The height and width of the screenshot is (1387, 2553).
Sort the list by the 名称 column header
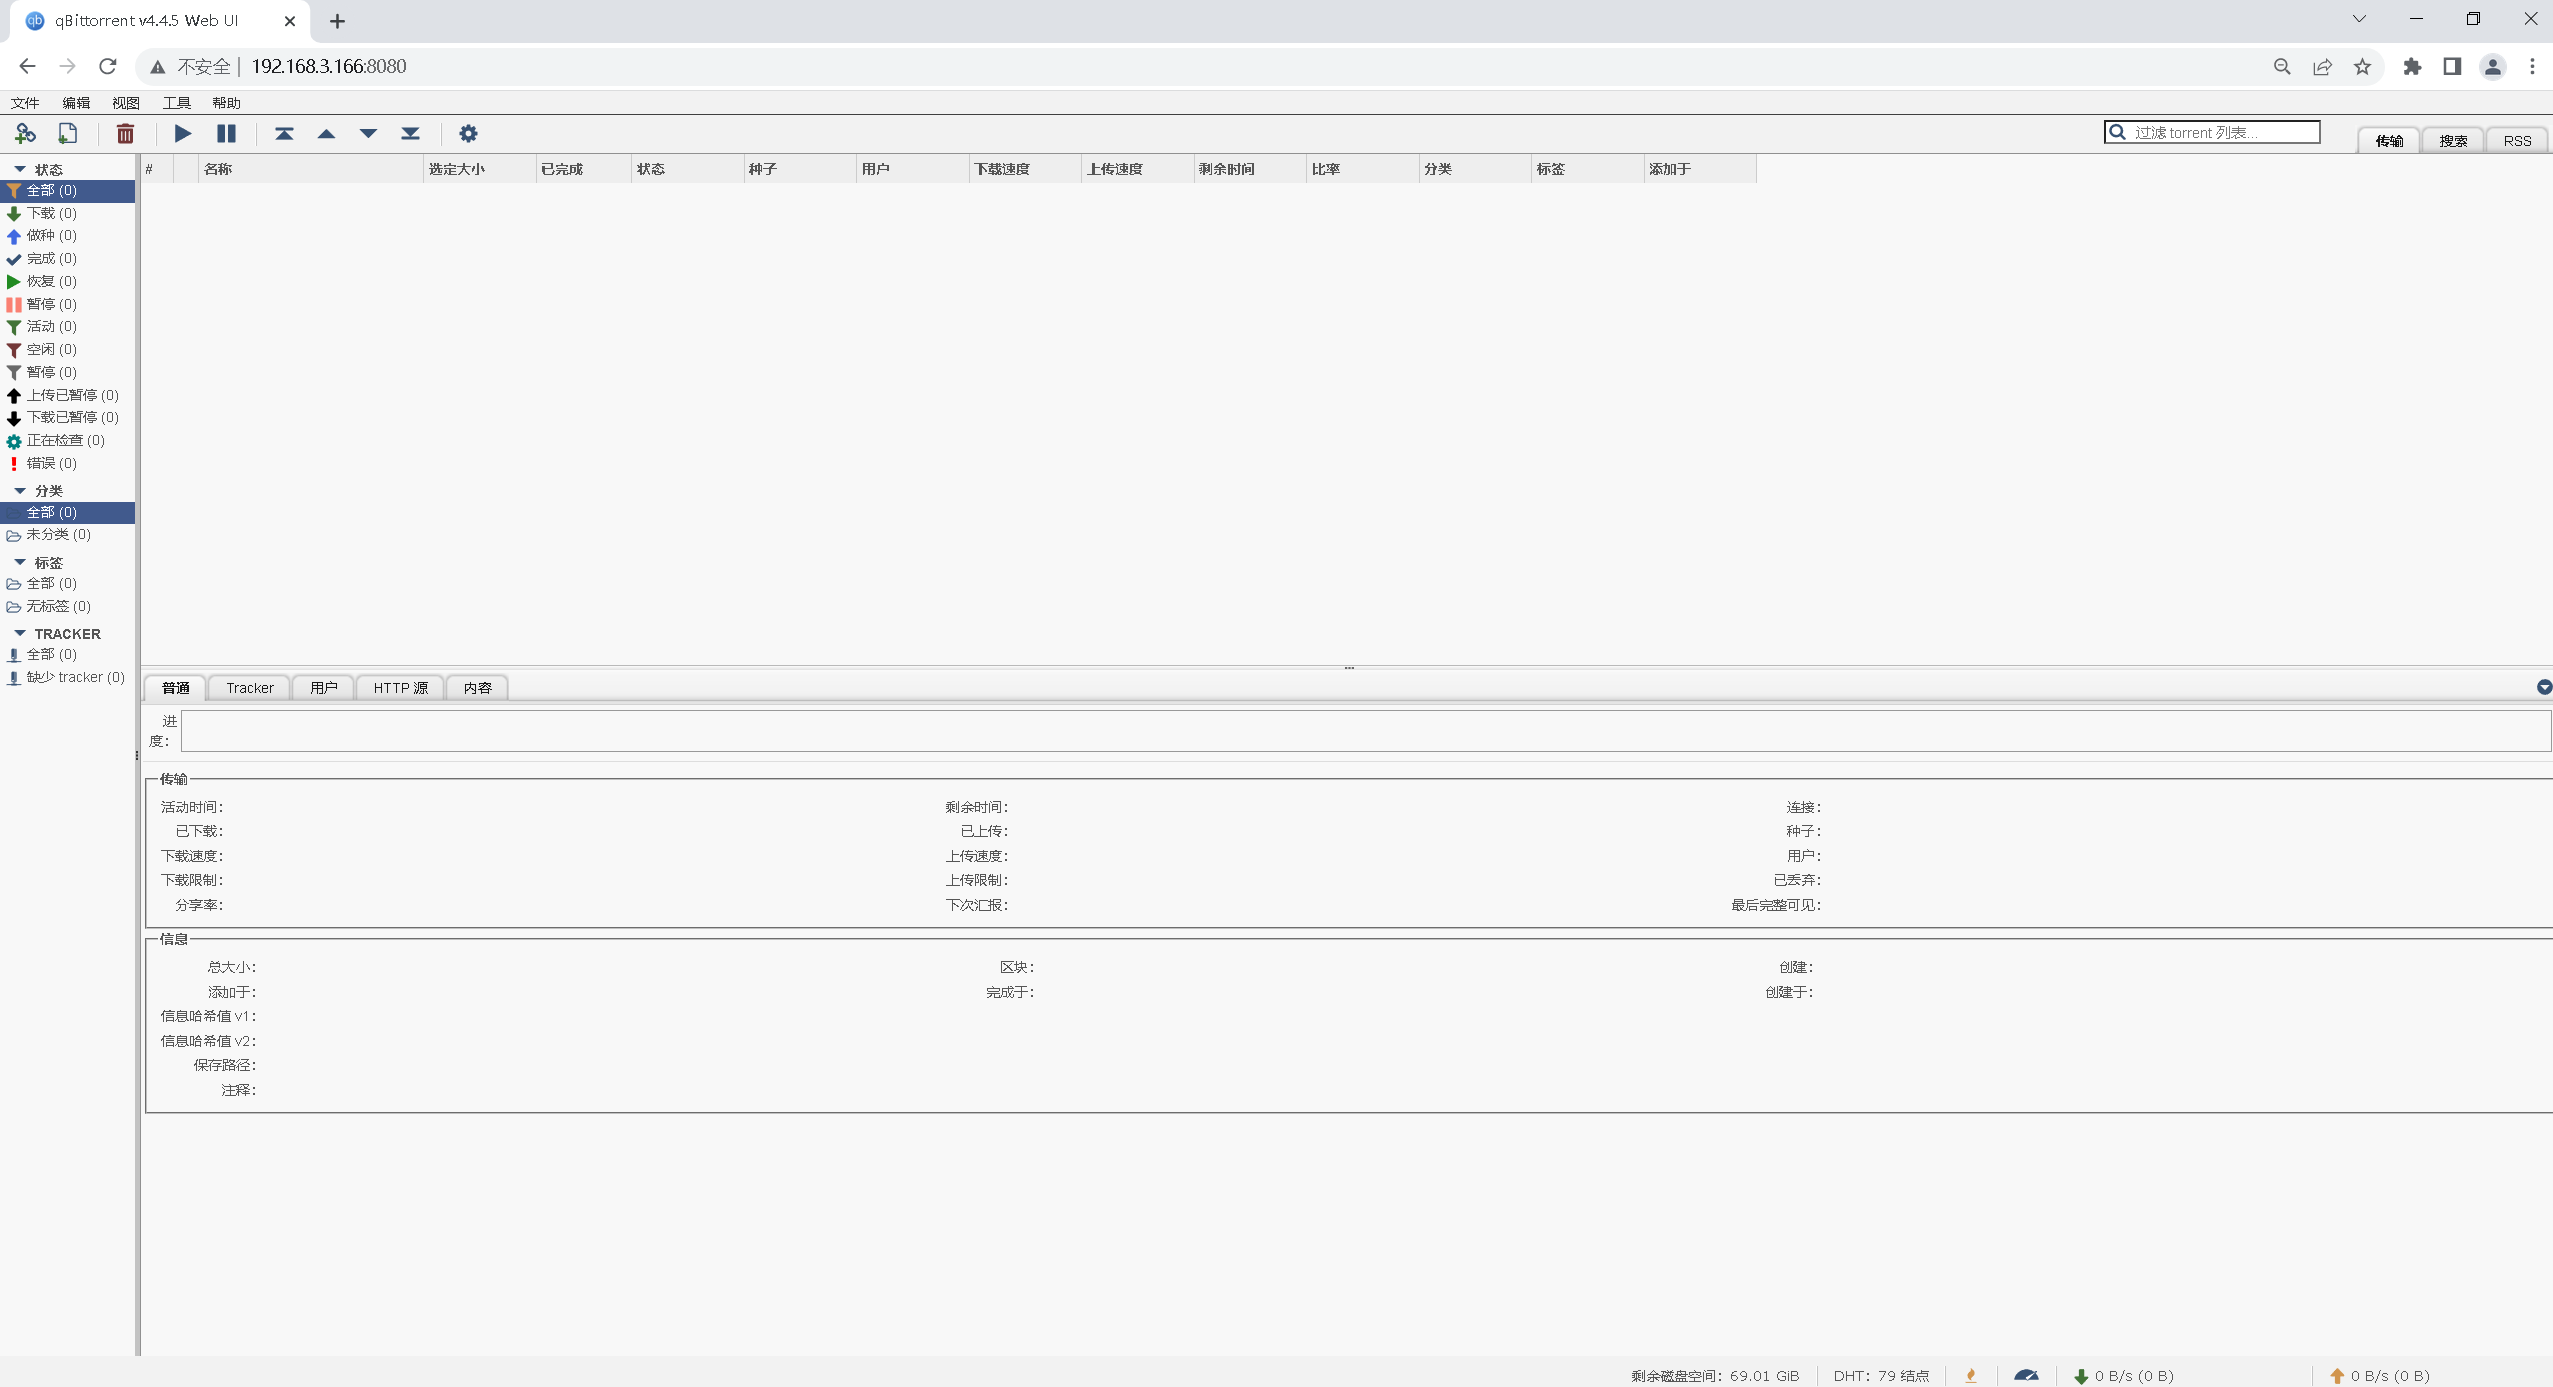[x=310, y=169]
